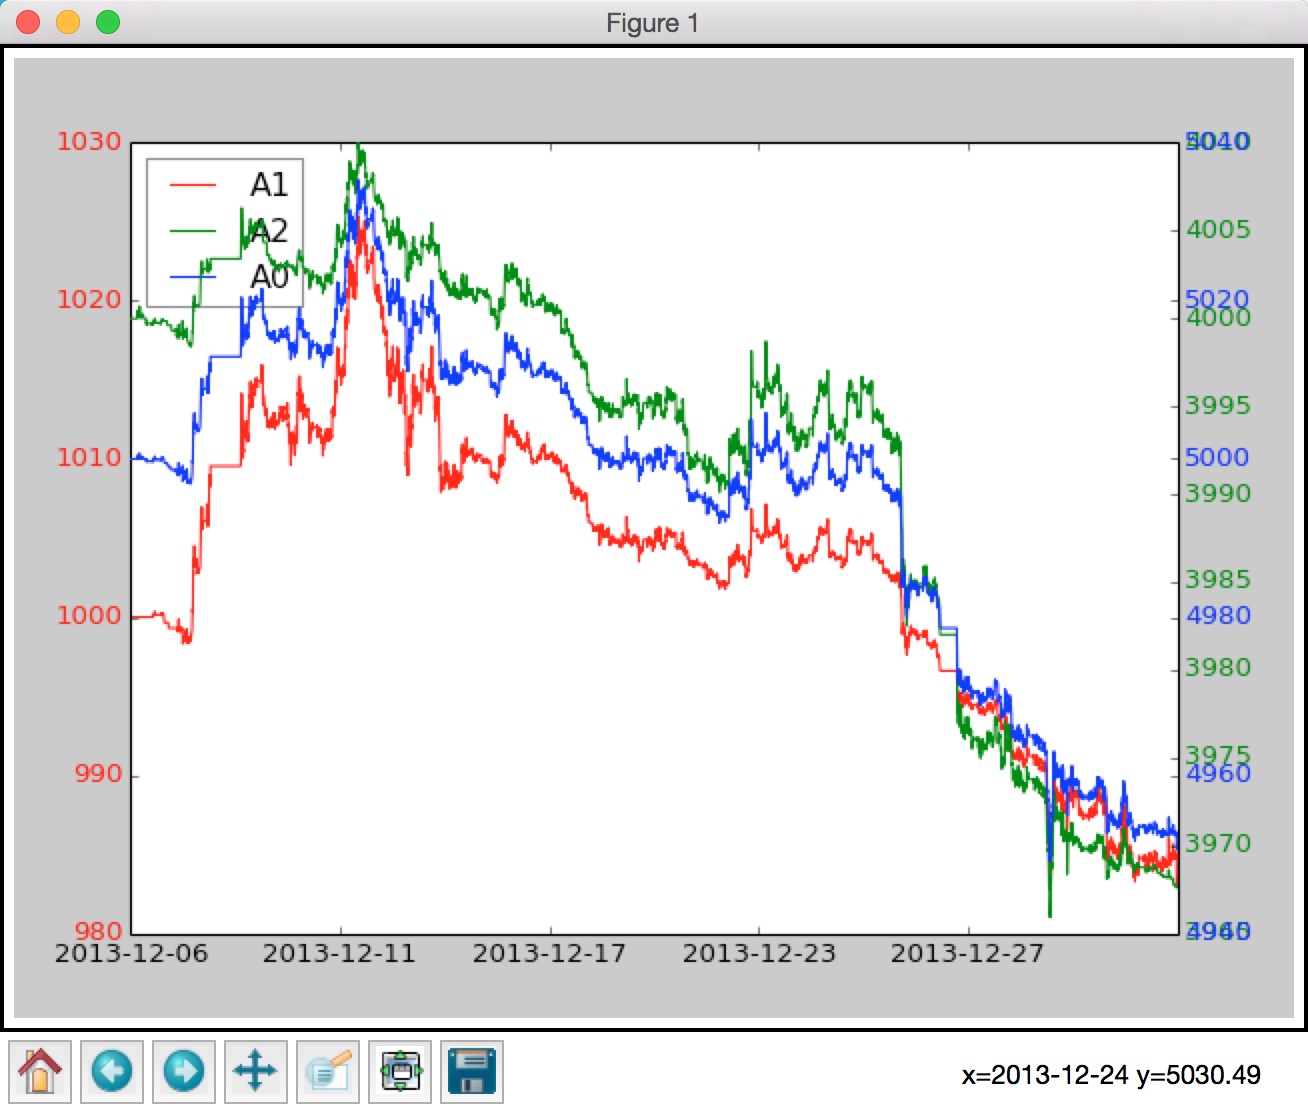Click the 1020 red axis label
The width and height of the screenshot is (1308, 1116).
tap(89, 300)
